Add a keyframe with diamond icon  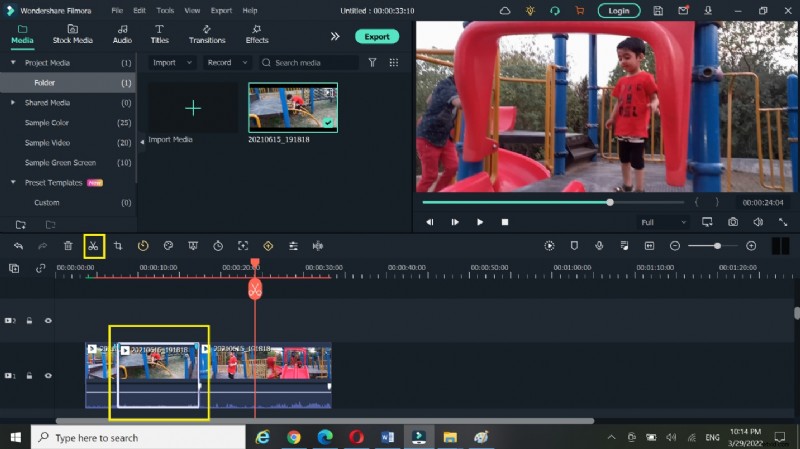[x=268, y=246]
